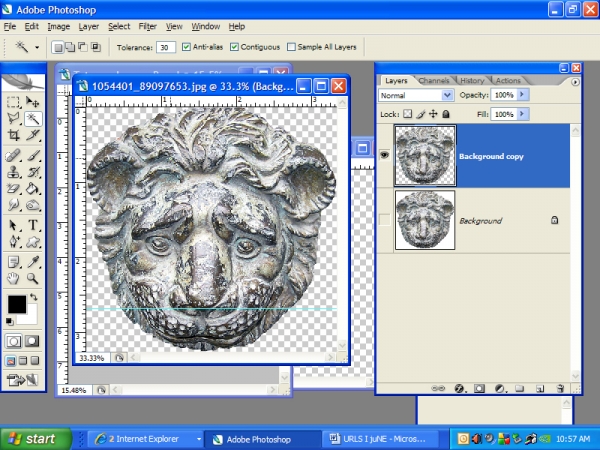This screenshot has width=600, height=450.
Task: Select the History Brush tool
Action: point(33,172)
